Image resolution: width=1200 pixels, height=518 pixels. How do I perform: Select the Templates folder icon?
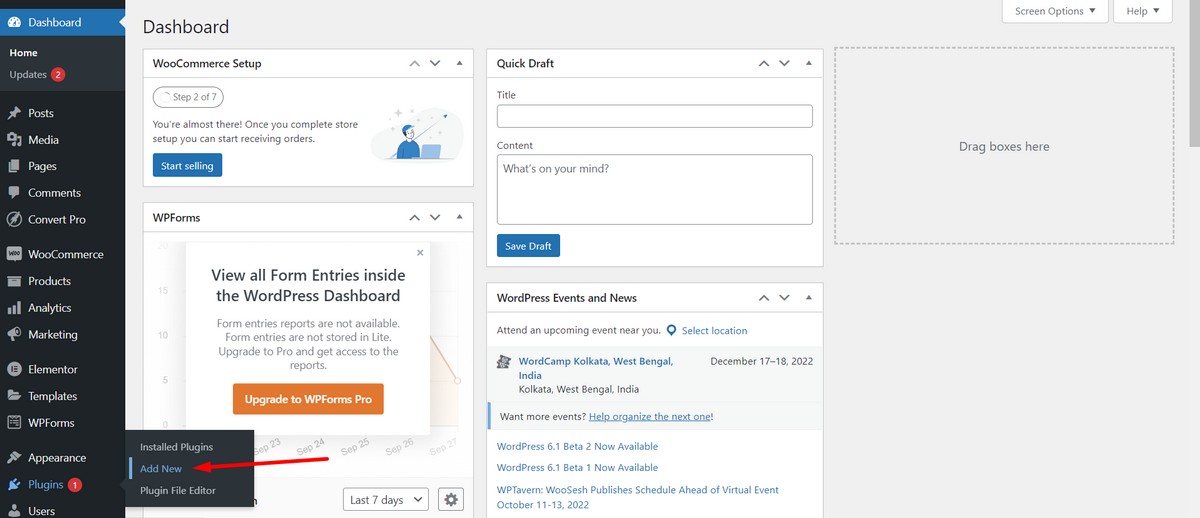coord(14,396)
